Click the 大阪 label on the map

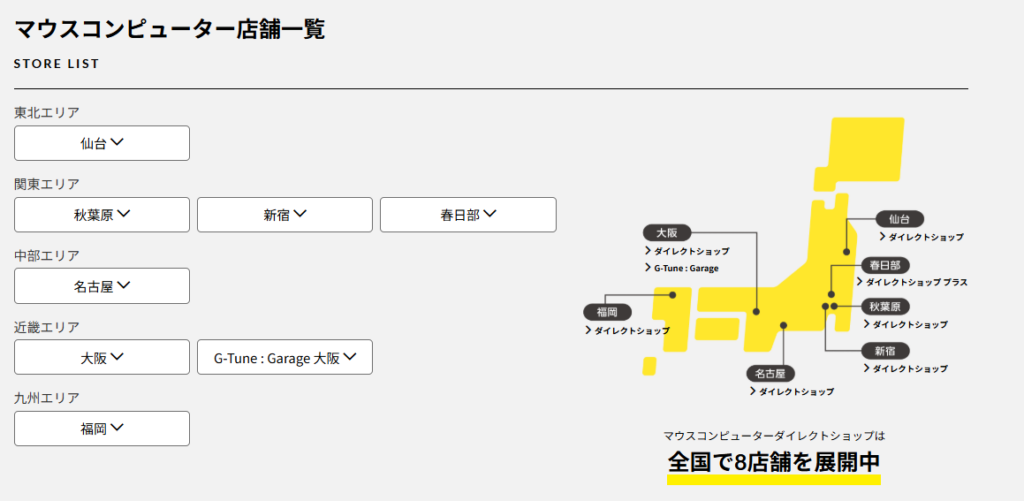coord(667,232)
